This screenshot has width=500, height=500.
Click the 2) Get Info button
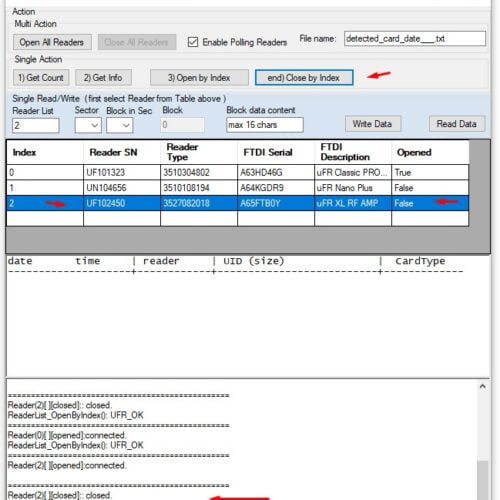(x=103, y=78)
